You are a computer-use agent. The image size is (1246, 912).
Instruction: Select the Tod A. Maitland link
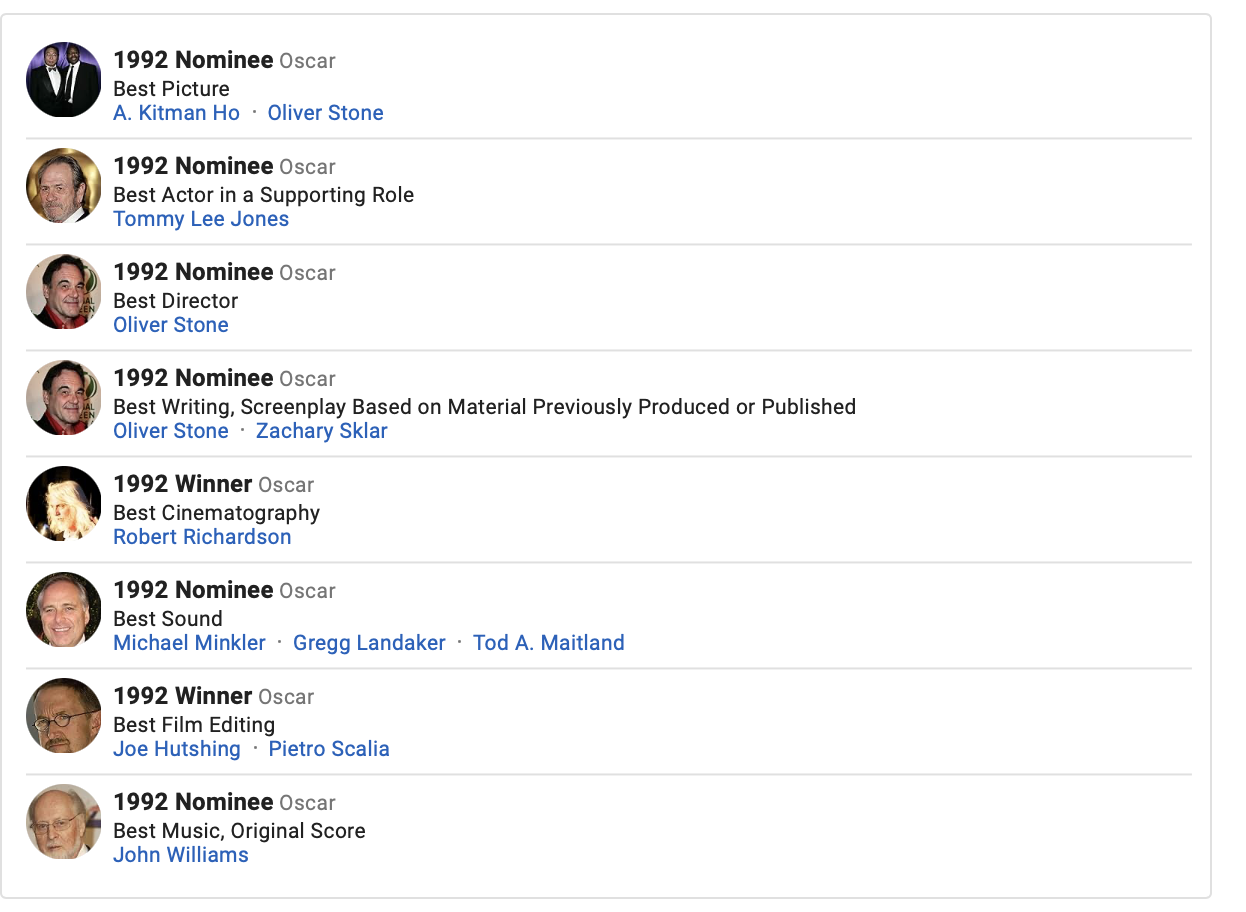tap(548, 643)
